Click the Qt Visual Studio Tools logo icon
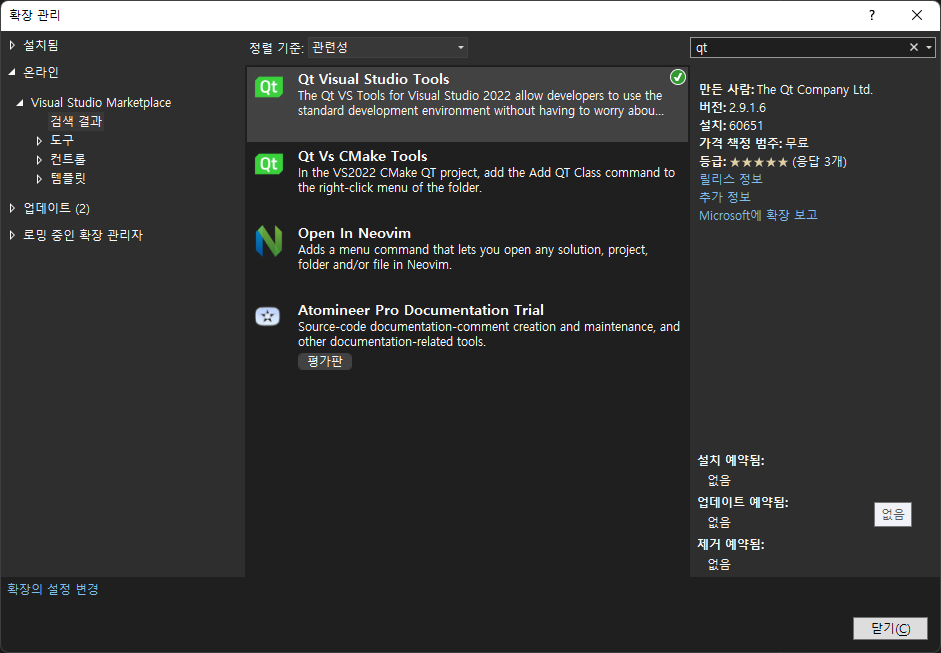Image resolution: width=941 pixels, height=653 pixels. click(x=268, y=88)
